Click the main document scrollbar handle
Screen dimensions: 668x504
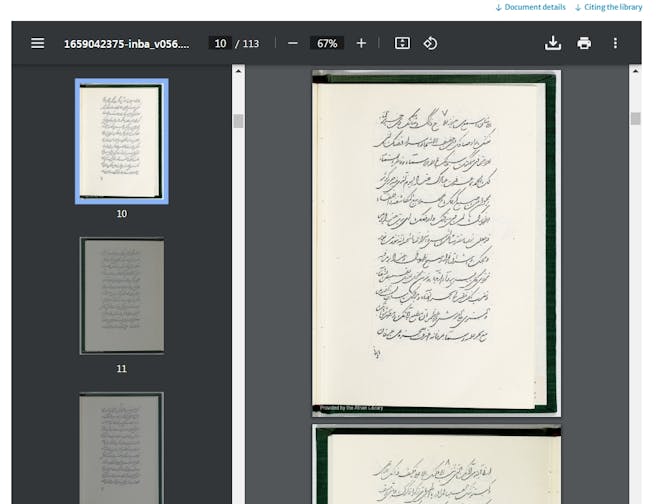point(635,118)
